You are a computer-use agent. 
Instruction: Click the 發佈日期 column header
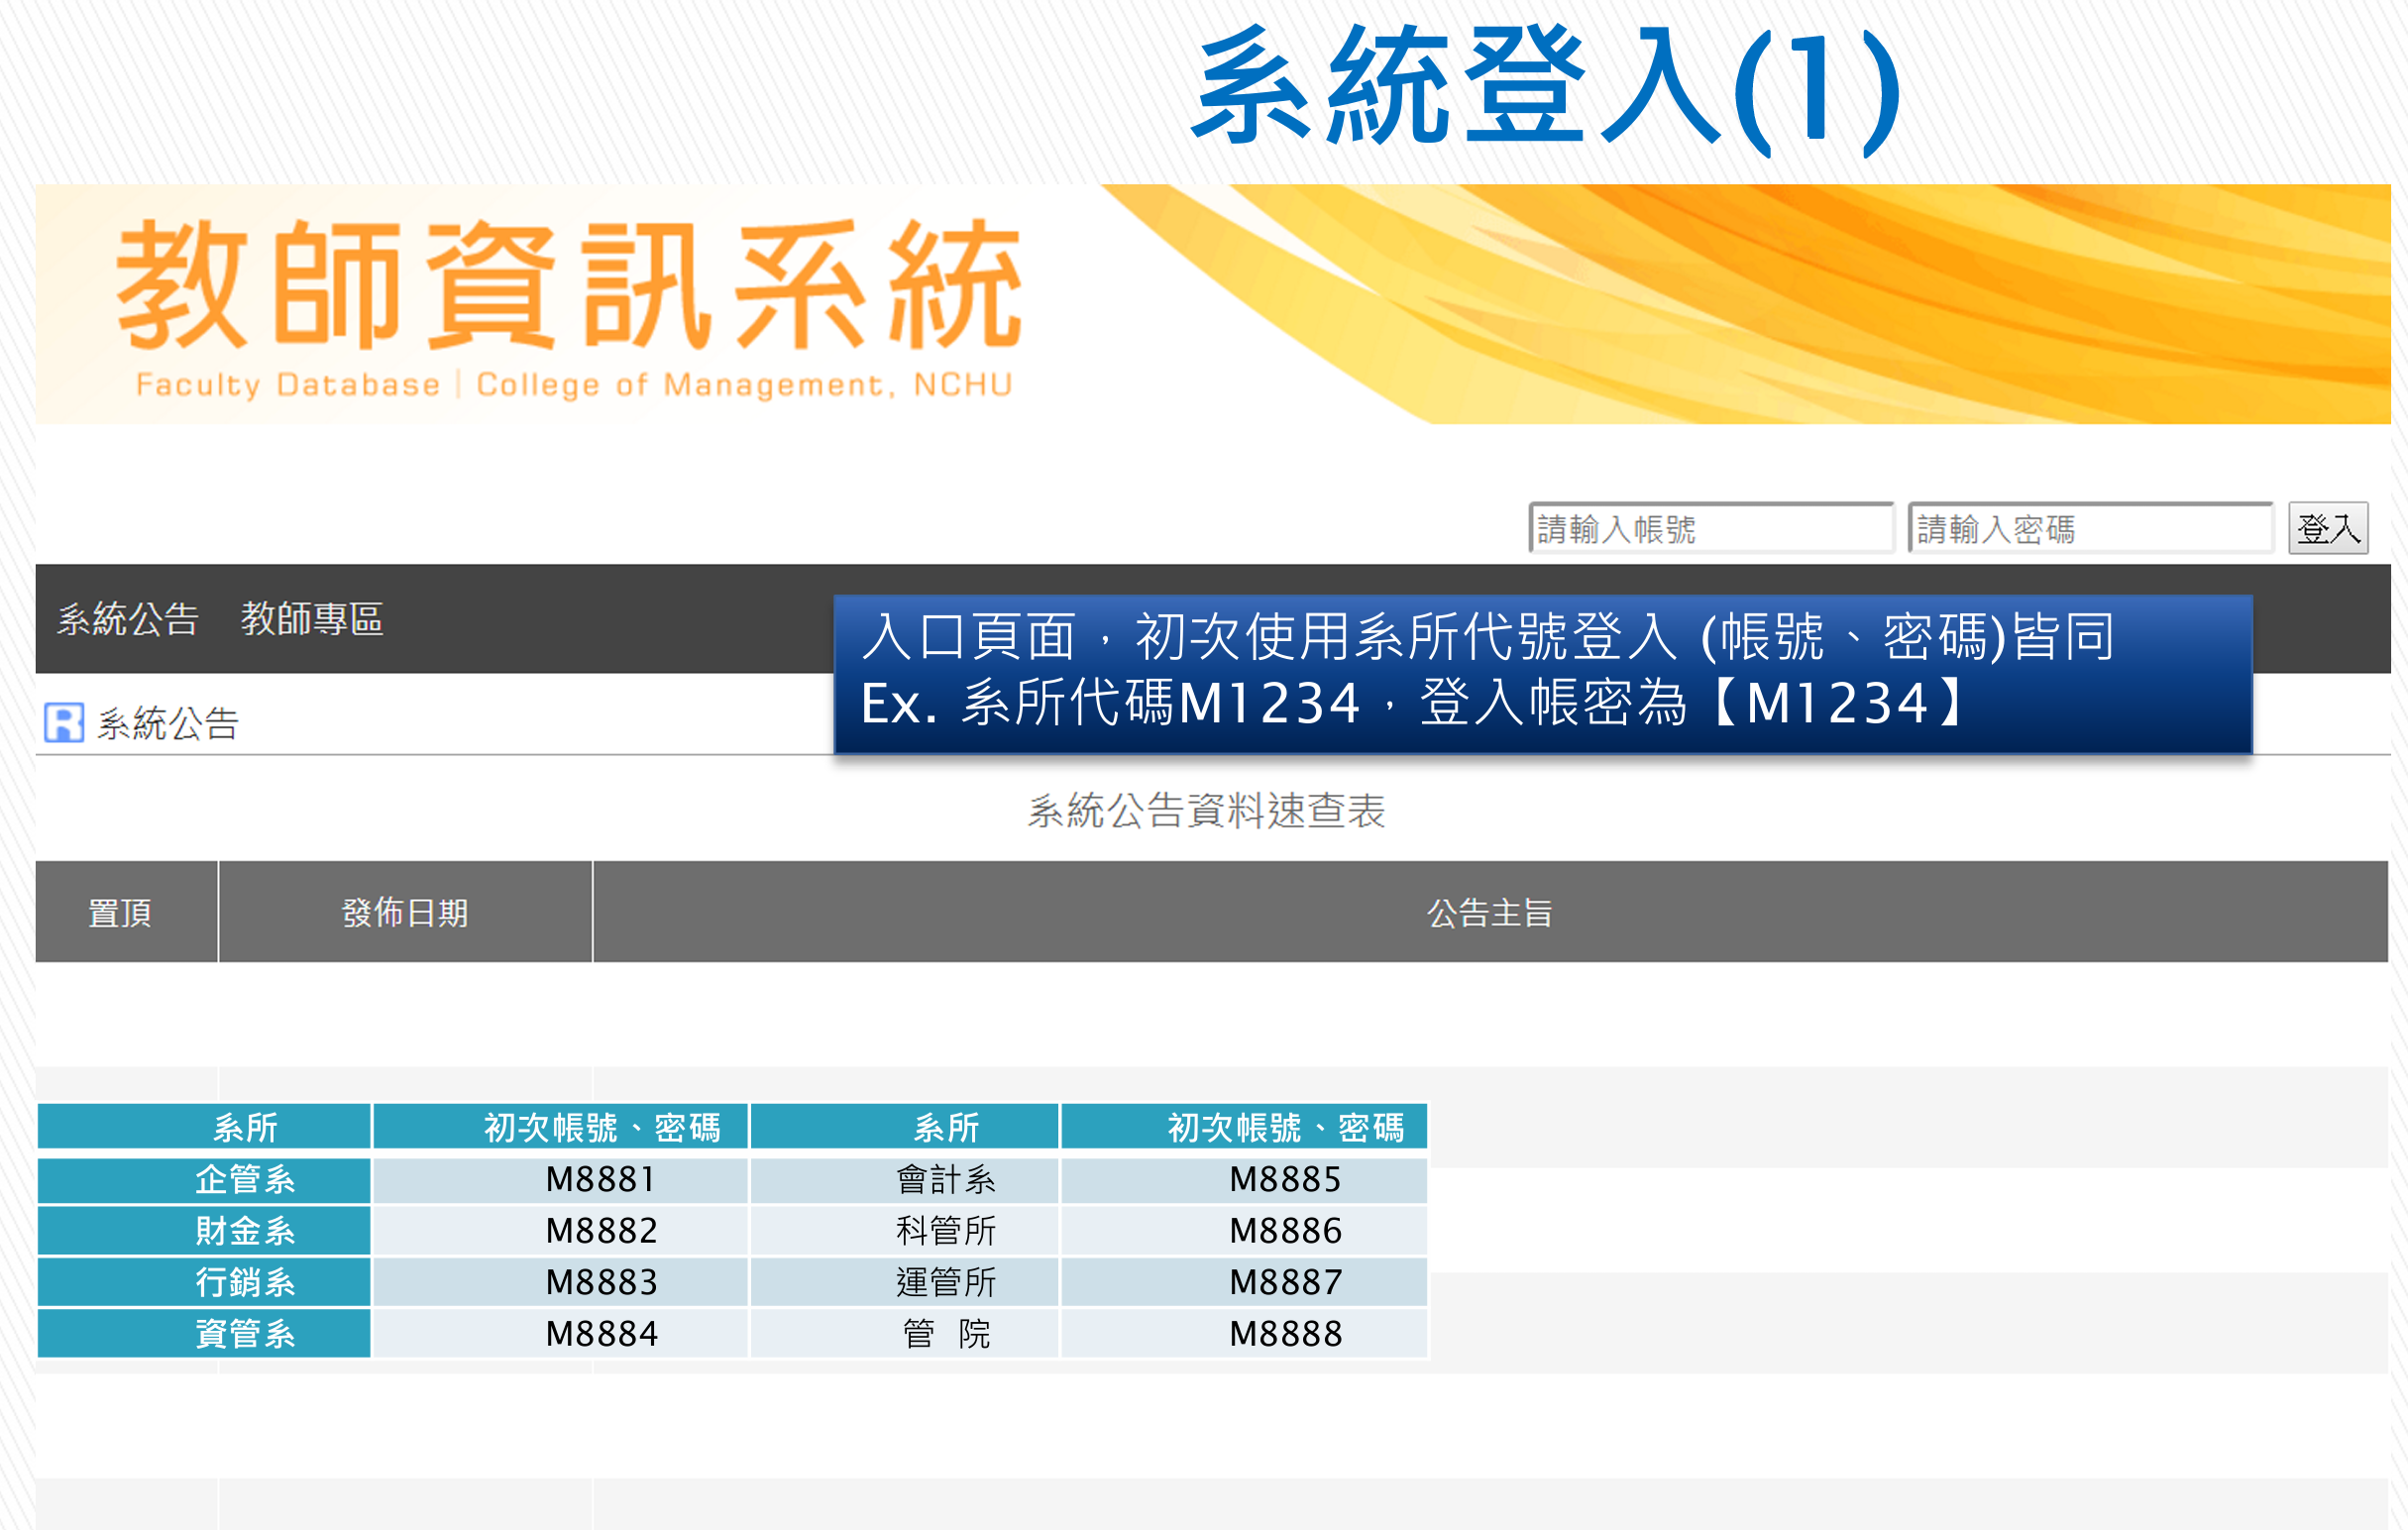(x=405, y=912)
